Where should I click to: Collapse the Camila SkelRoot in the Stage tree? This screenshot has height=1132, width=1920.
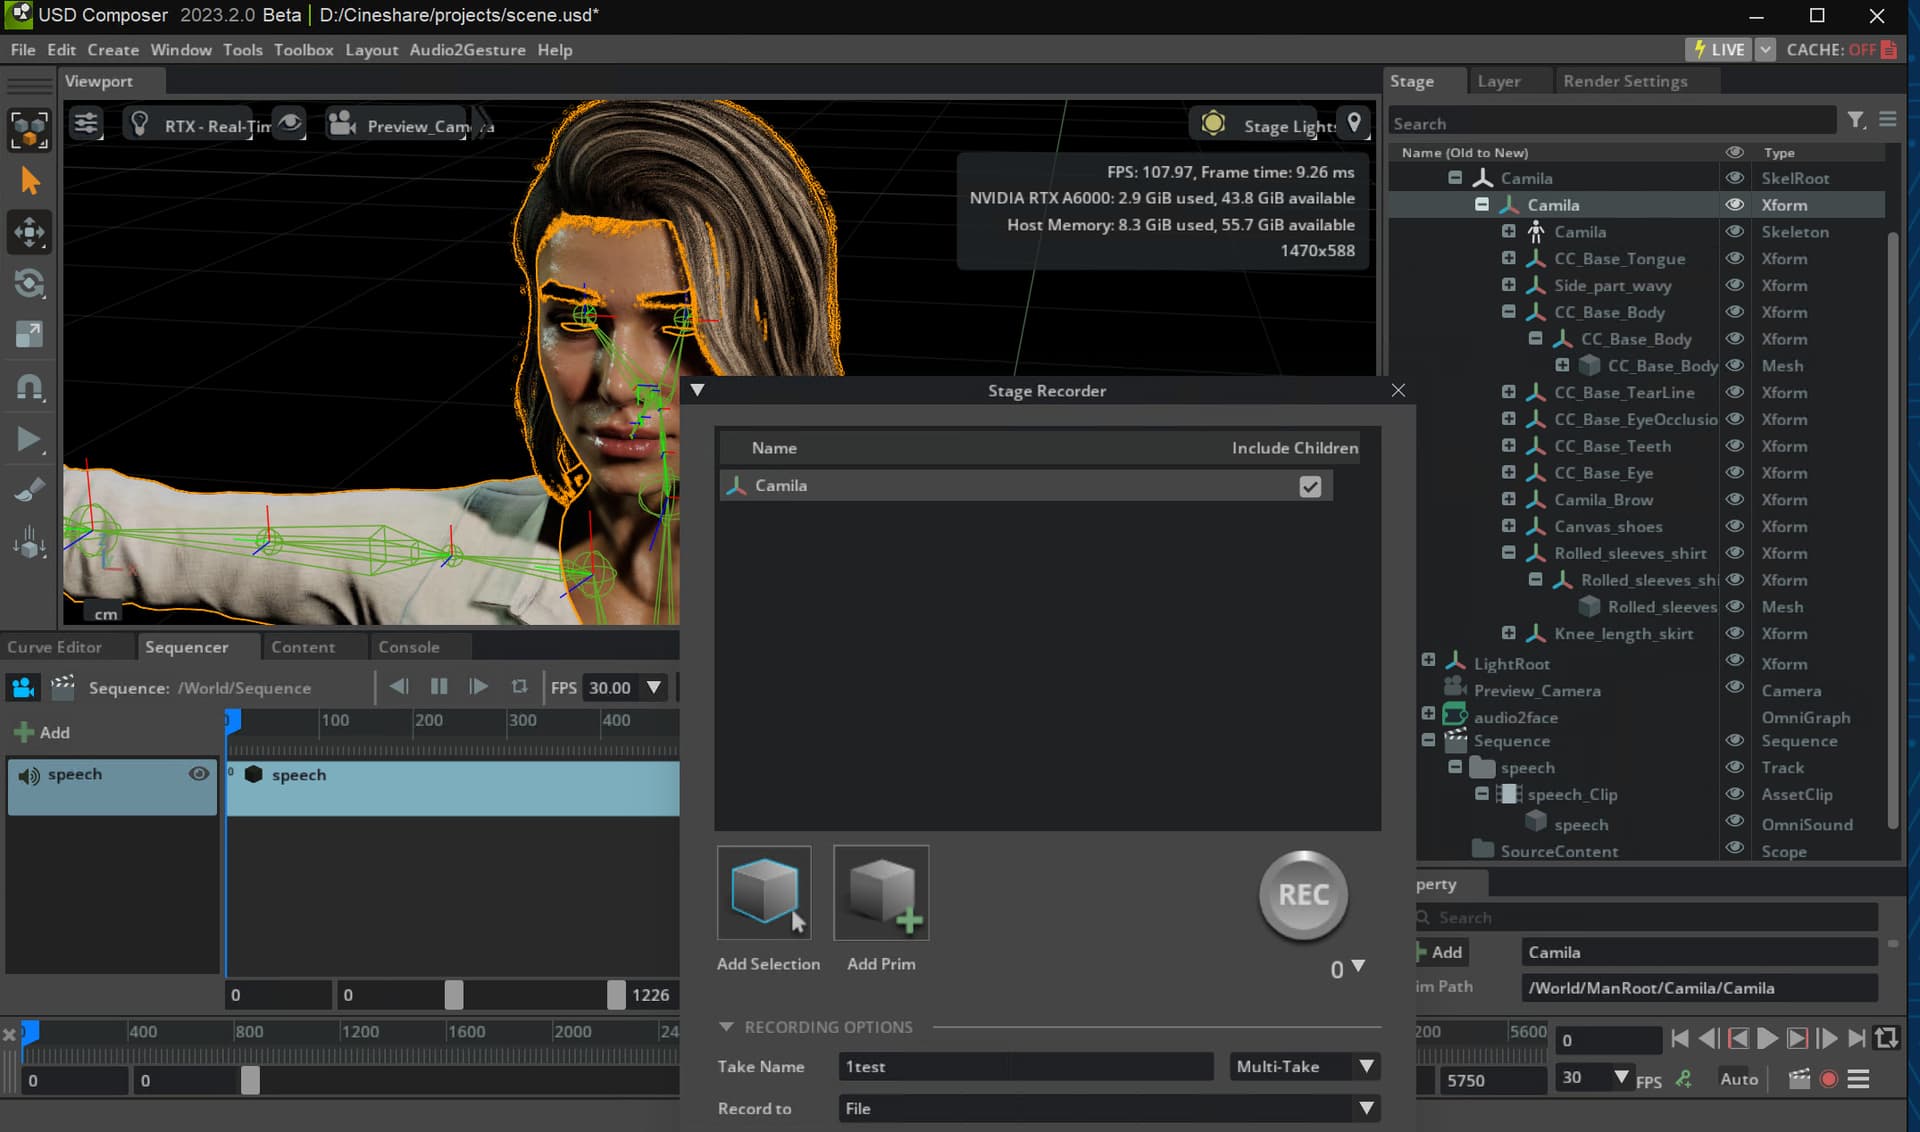pyautogui.click(x=1455, y=177)
